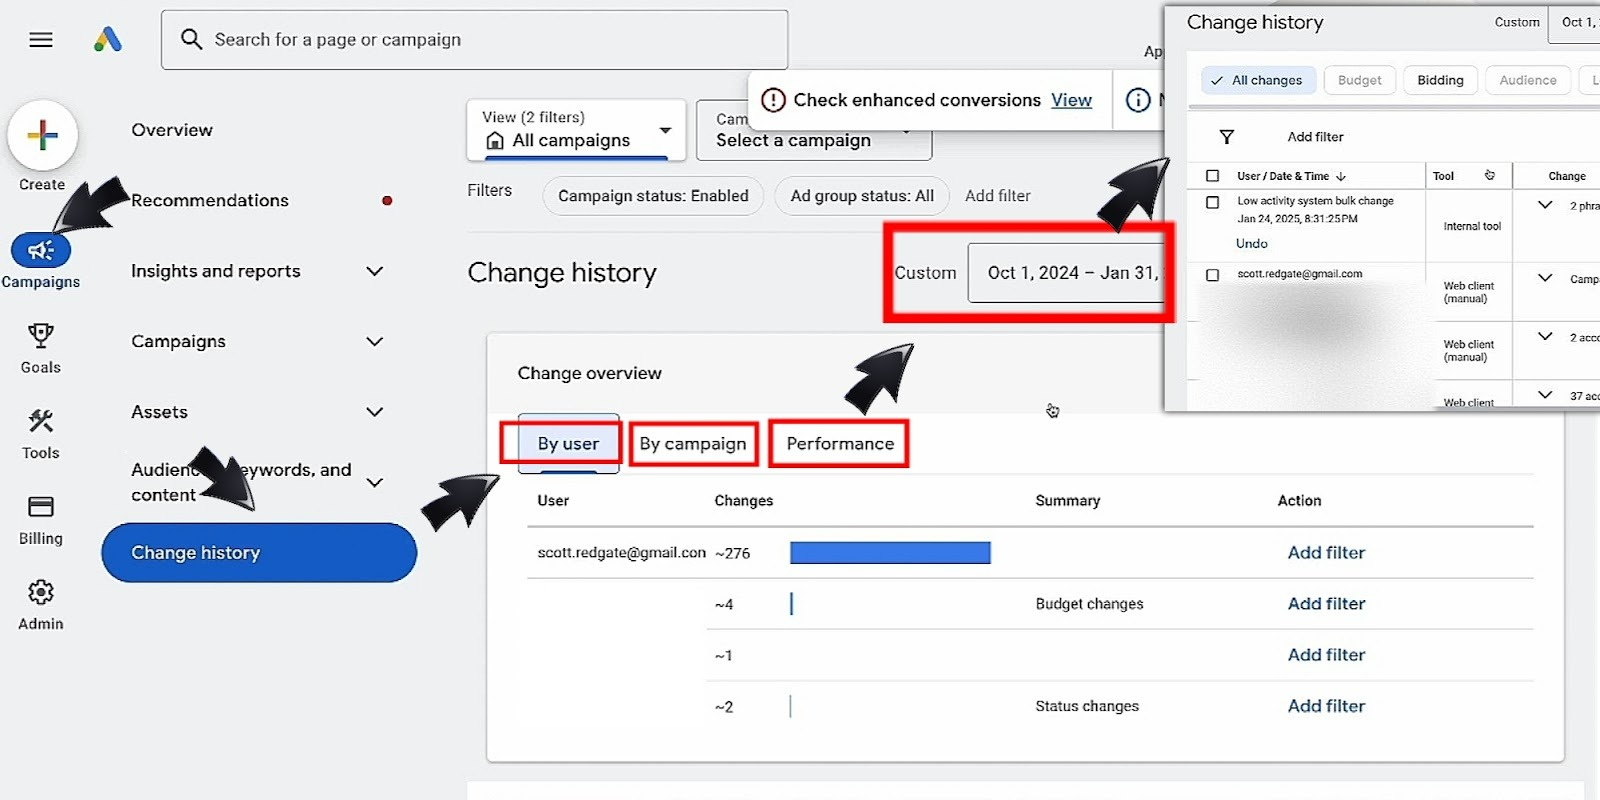The width and height of the screenshot is (1600, 800).
Task: Click View link for enhanced conversions
Action: [x=1071, y=100]
